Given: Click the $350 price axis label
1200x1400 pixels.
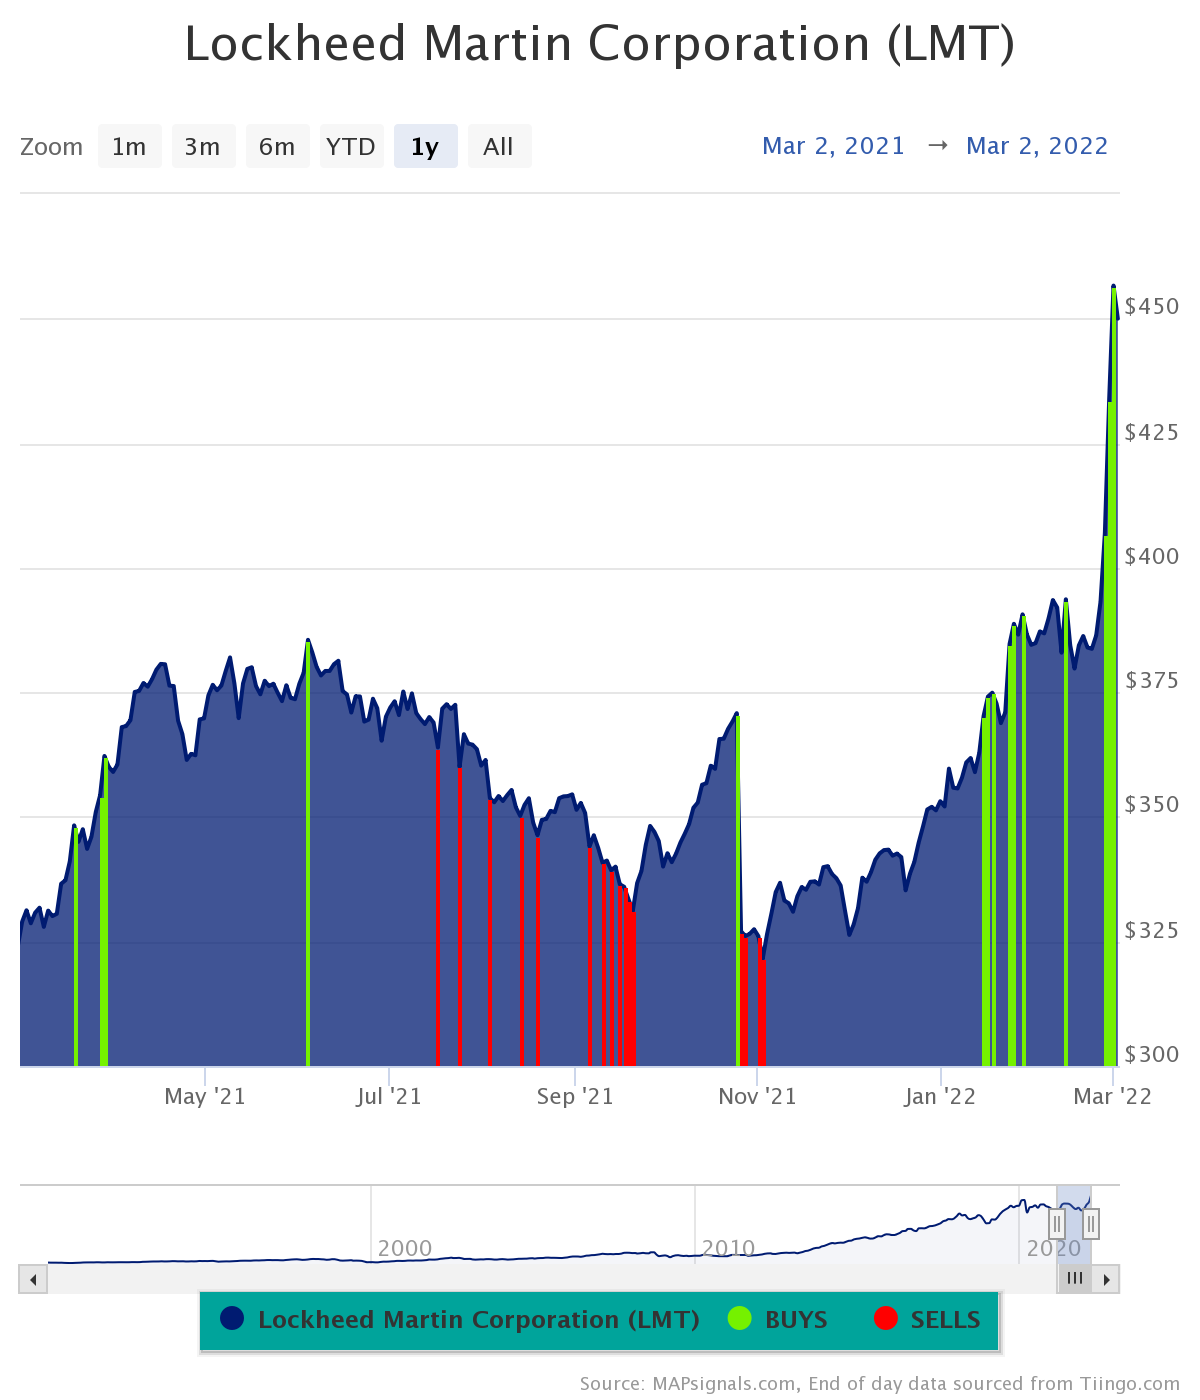Looking at the screenshot, I should click(x=1152, y=804).
